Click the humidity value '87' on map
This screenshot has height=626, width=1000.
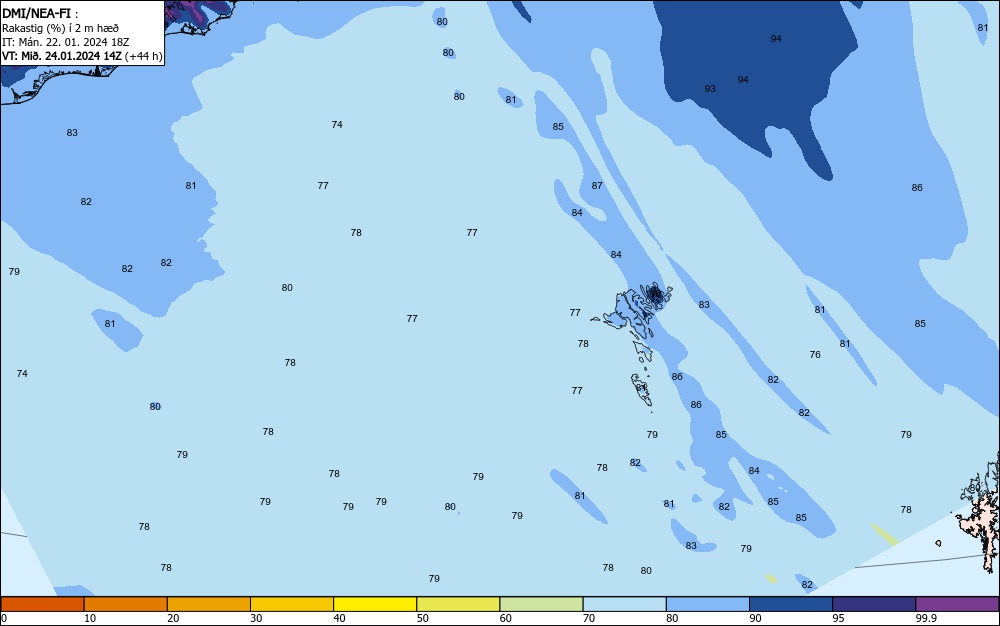(597, 186)
